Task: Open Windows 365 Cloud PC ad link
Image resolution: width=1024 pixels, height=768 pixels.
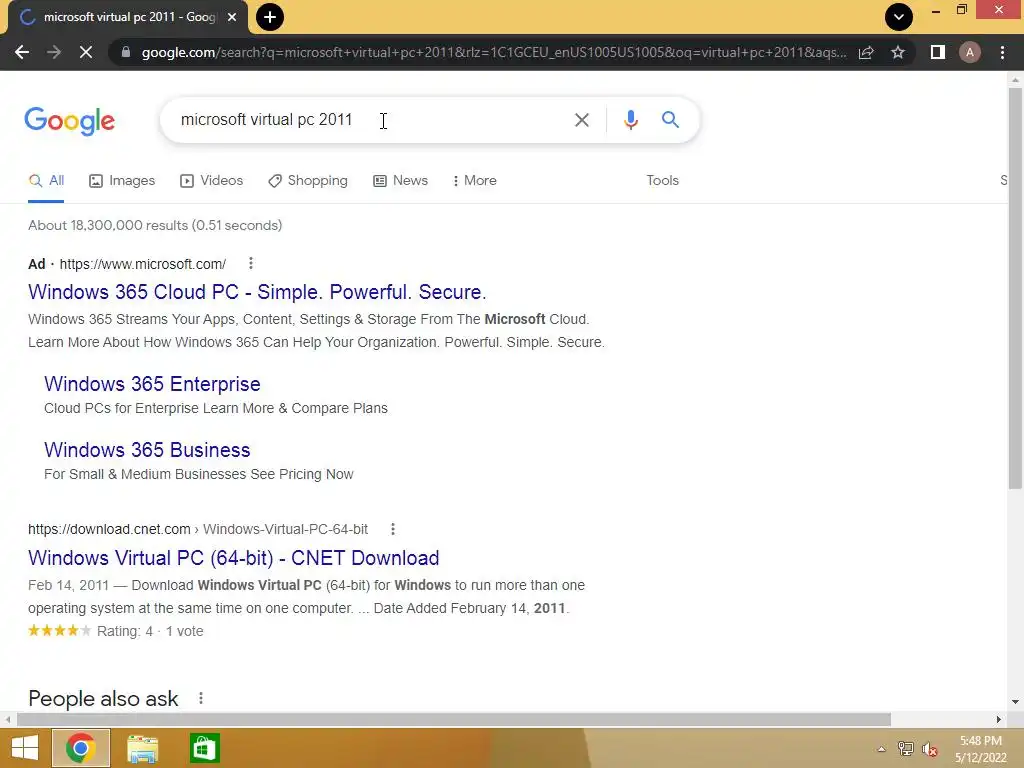Action: 257,292
